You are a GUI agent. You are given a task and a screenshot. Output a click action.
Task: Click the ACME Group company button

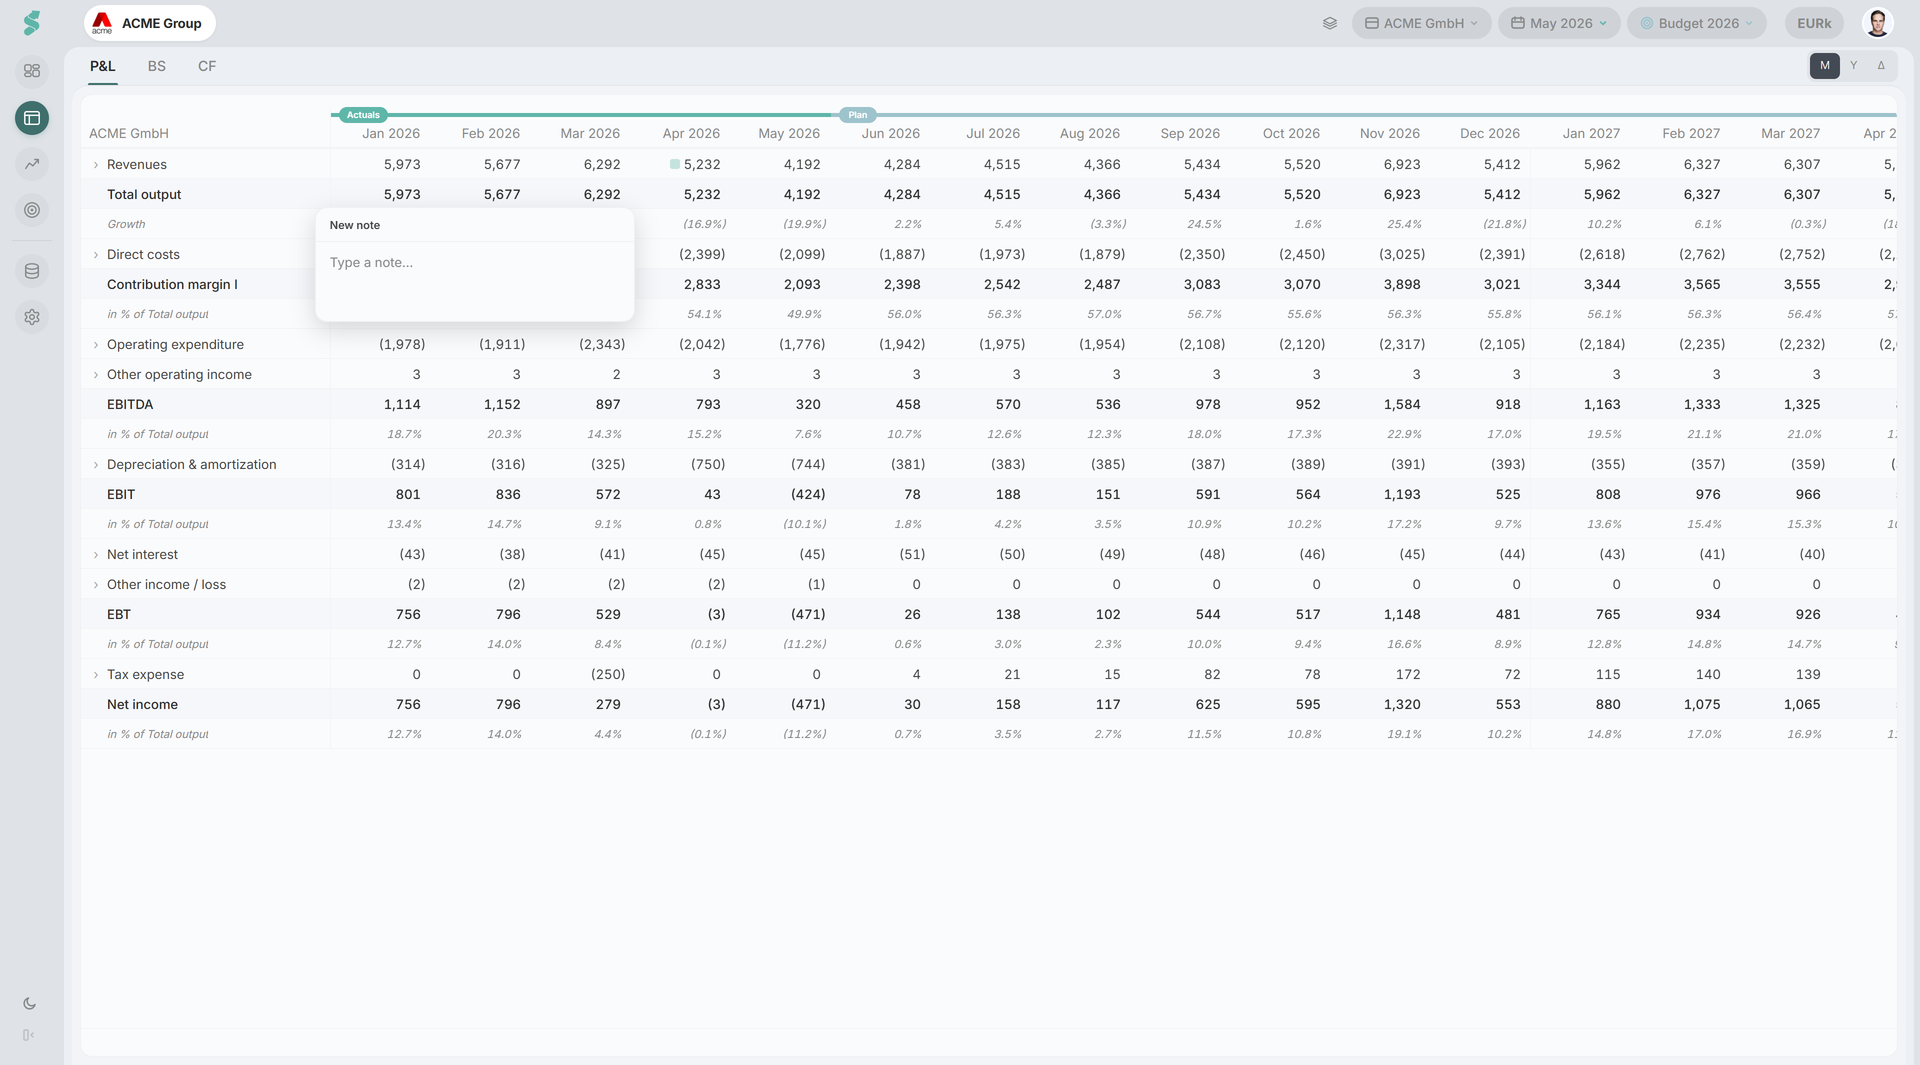150,23
